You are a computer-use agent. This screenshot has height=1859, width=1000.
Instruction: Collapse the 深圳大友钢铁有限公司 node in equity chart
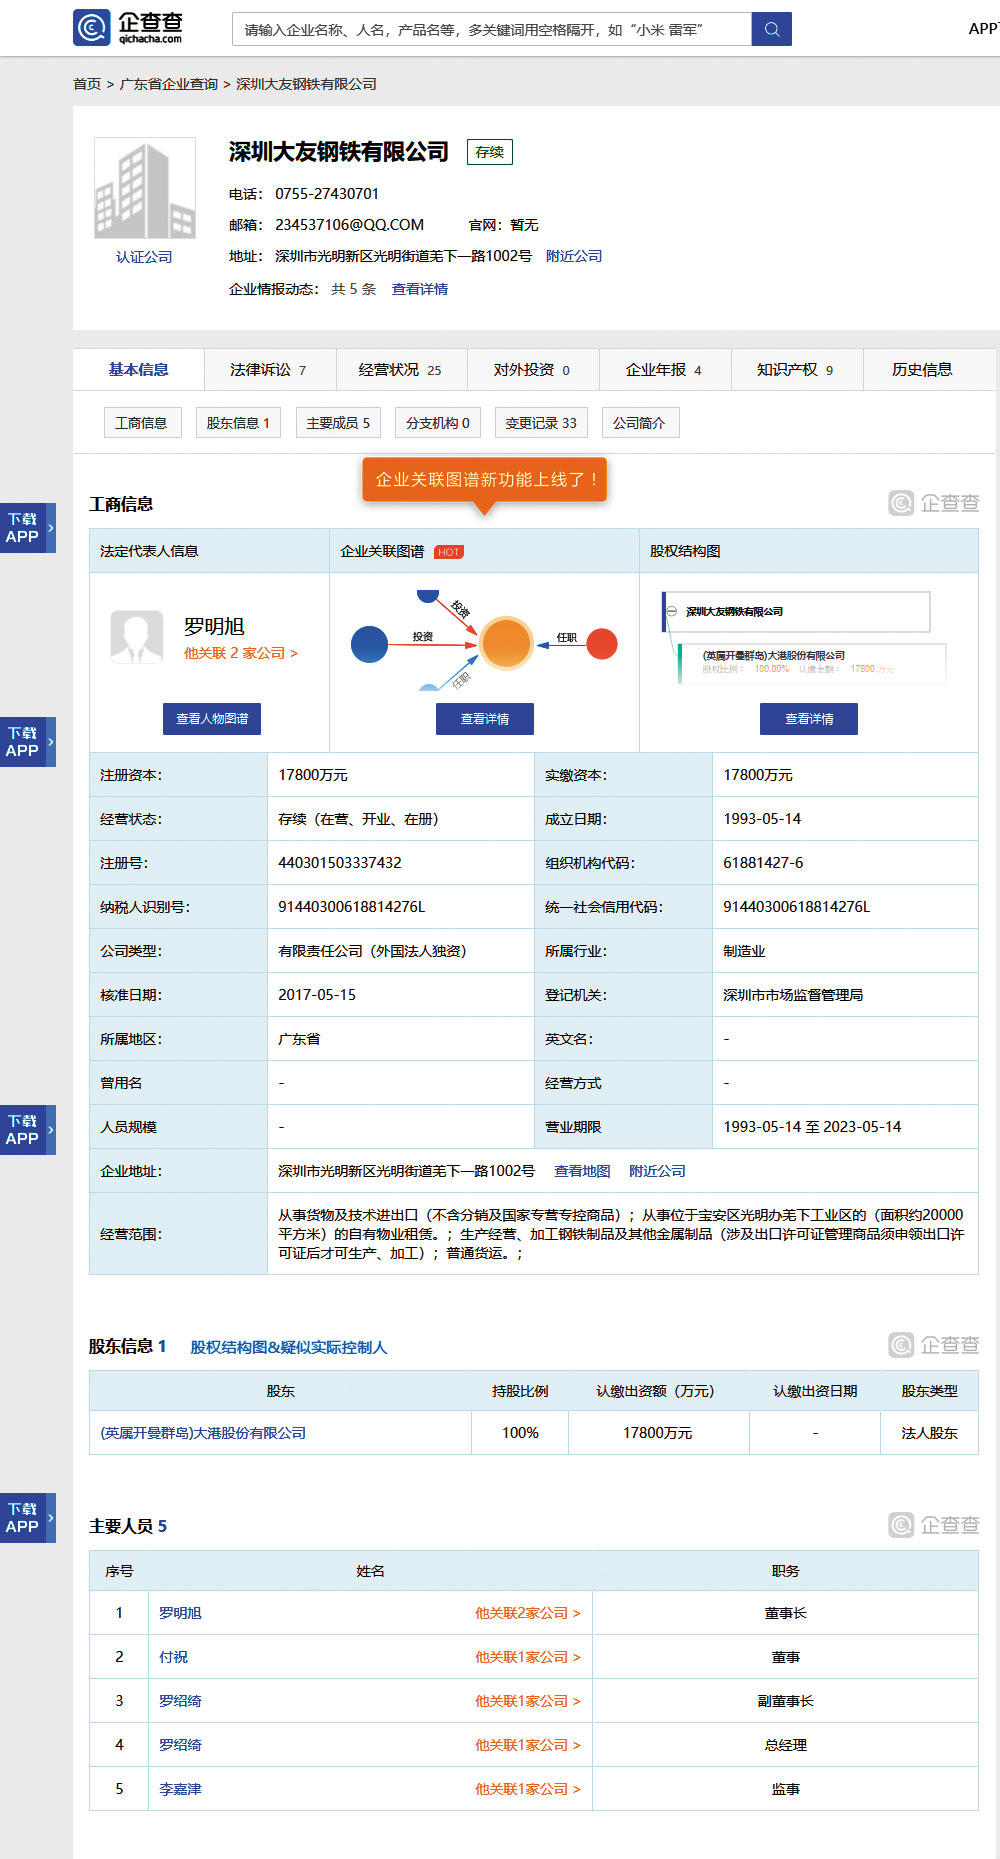[x=672, y=611]
